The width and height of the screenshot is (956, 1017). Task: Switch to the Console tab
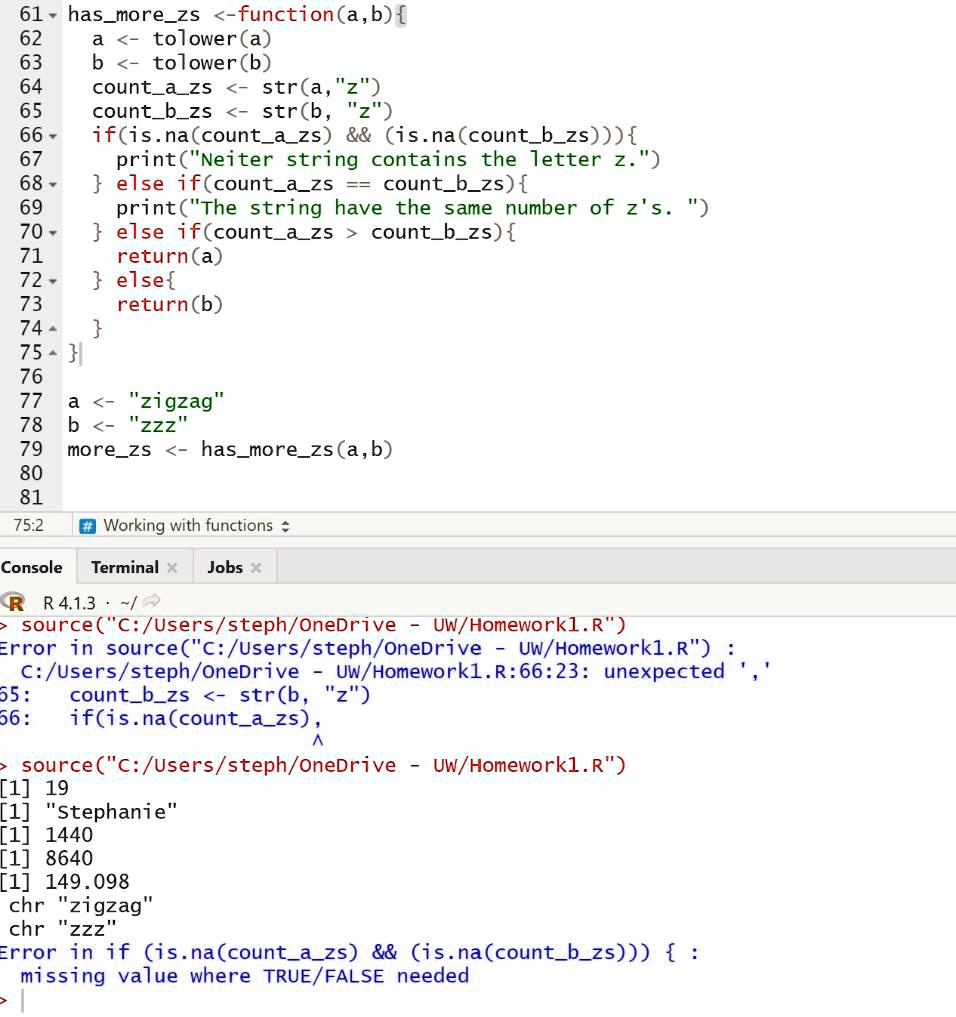tap(32, 568)
